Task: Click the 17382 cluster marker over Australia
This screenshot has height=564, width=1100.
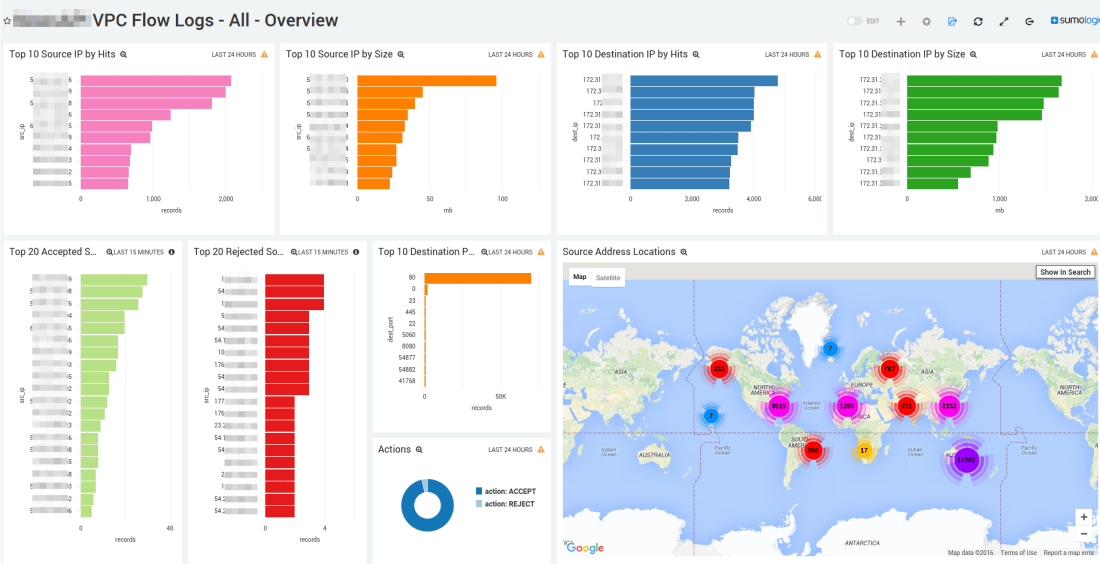Action: (966, 461)
